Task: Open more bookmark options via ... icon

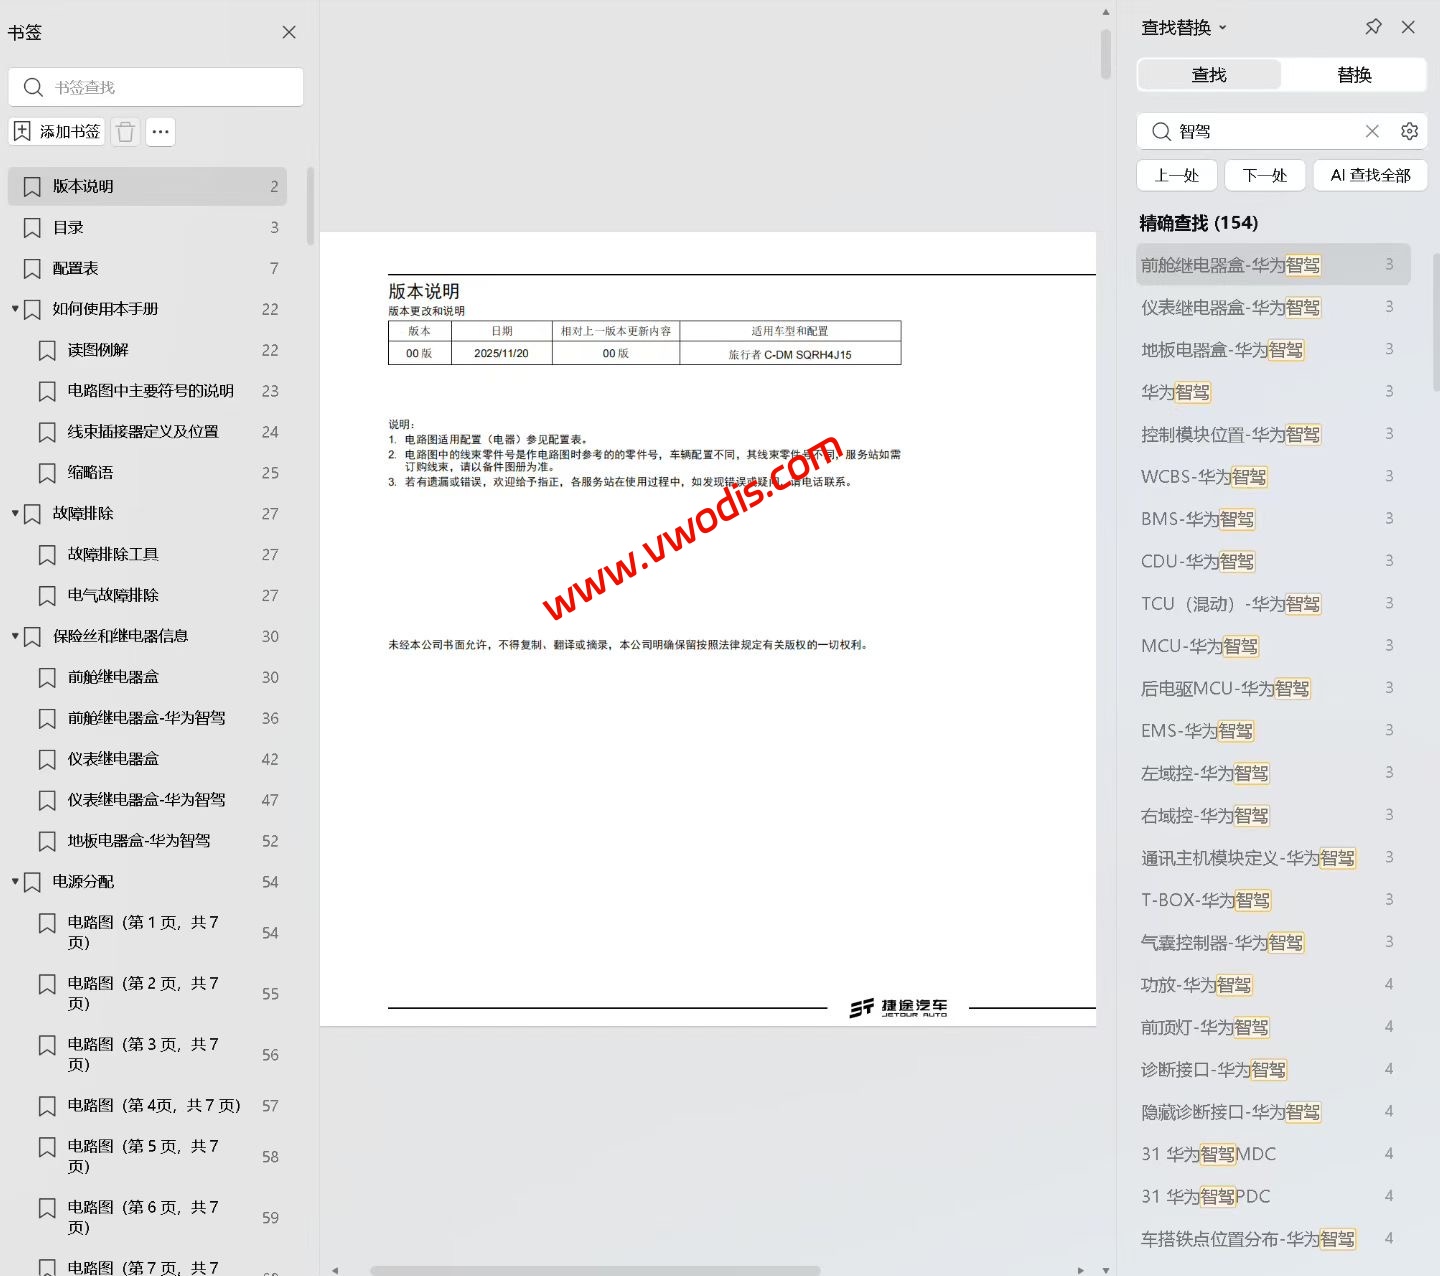Action: click(x=160, y=131)
